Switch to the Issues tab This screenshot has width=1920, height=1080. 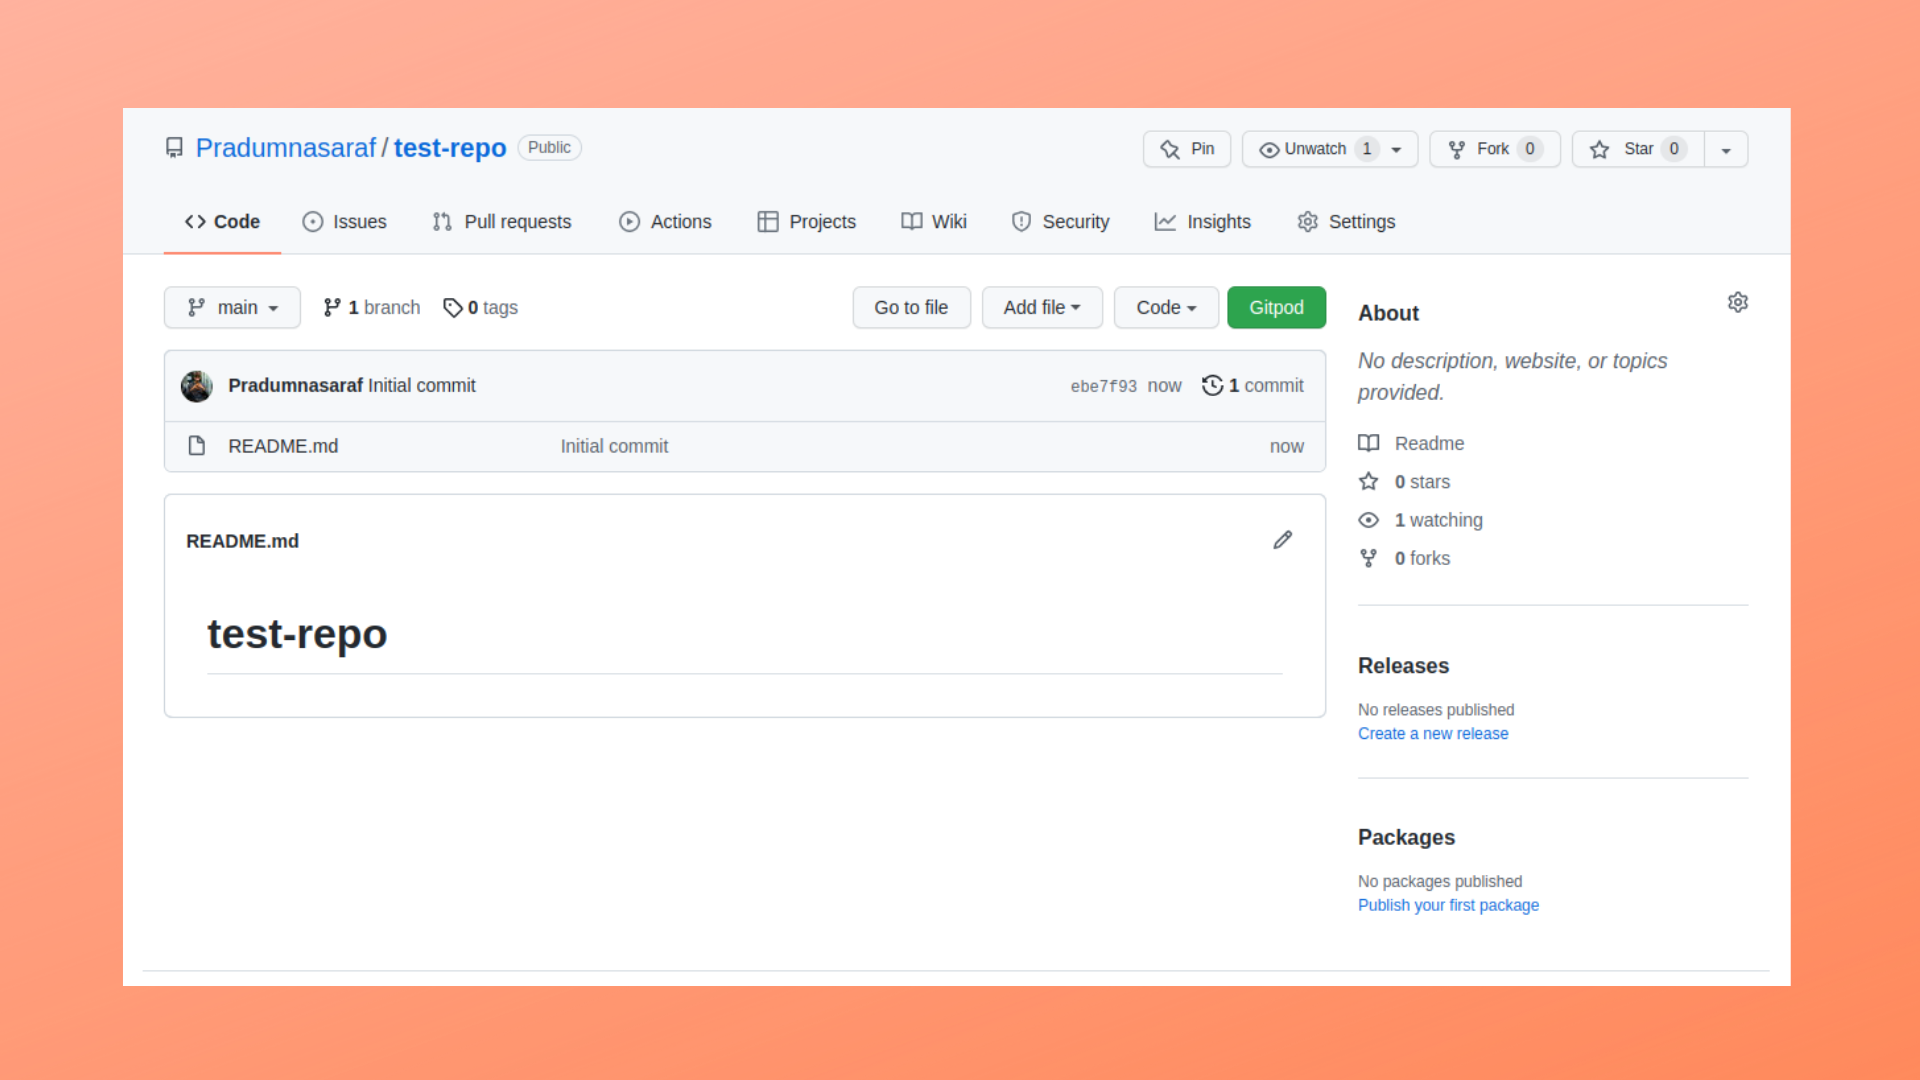point(345,222)
